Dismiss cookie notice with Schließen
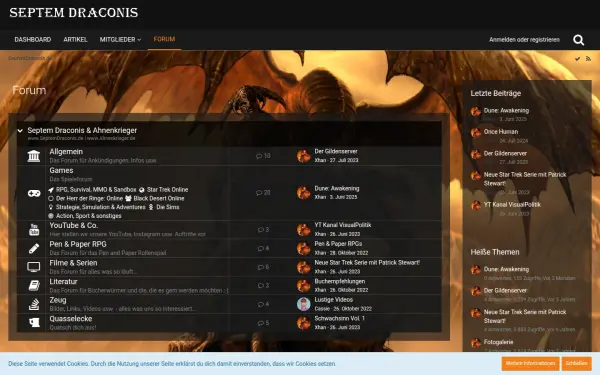 [577, 364]
